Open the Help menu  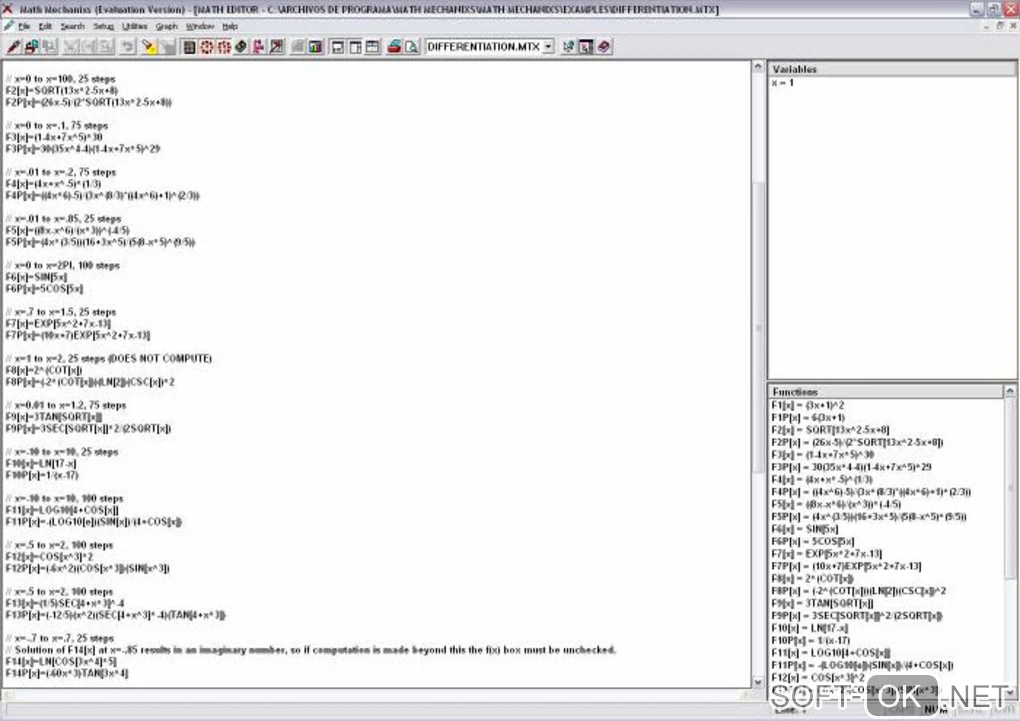[230, 27]
